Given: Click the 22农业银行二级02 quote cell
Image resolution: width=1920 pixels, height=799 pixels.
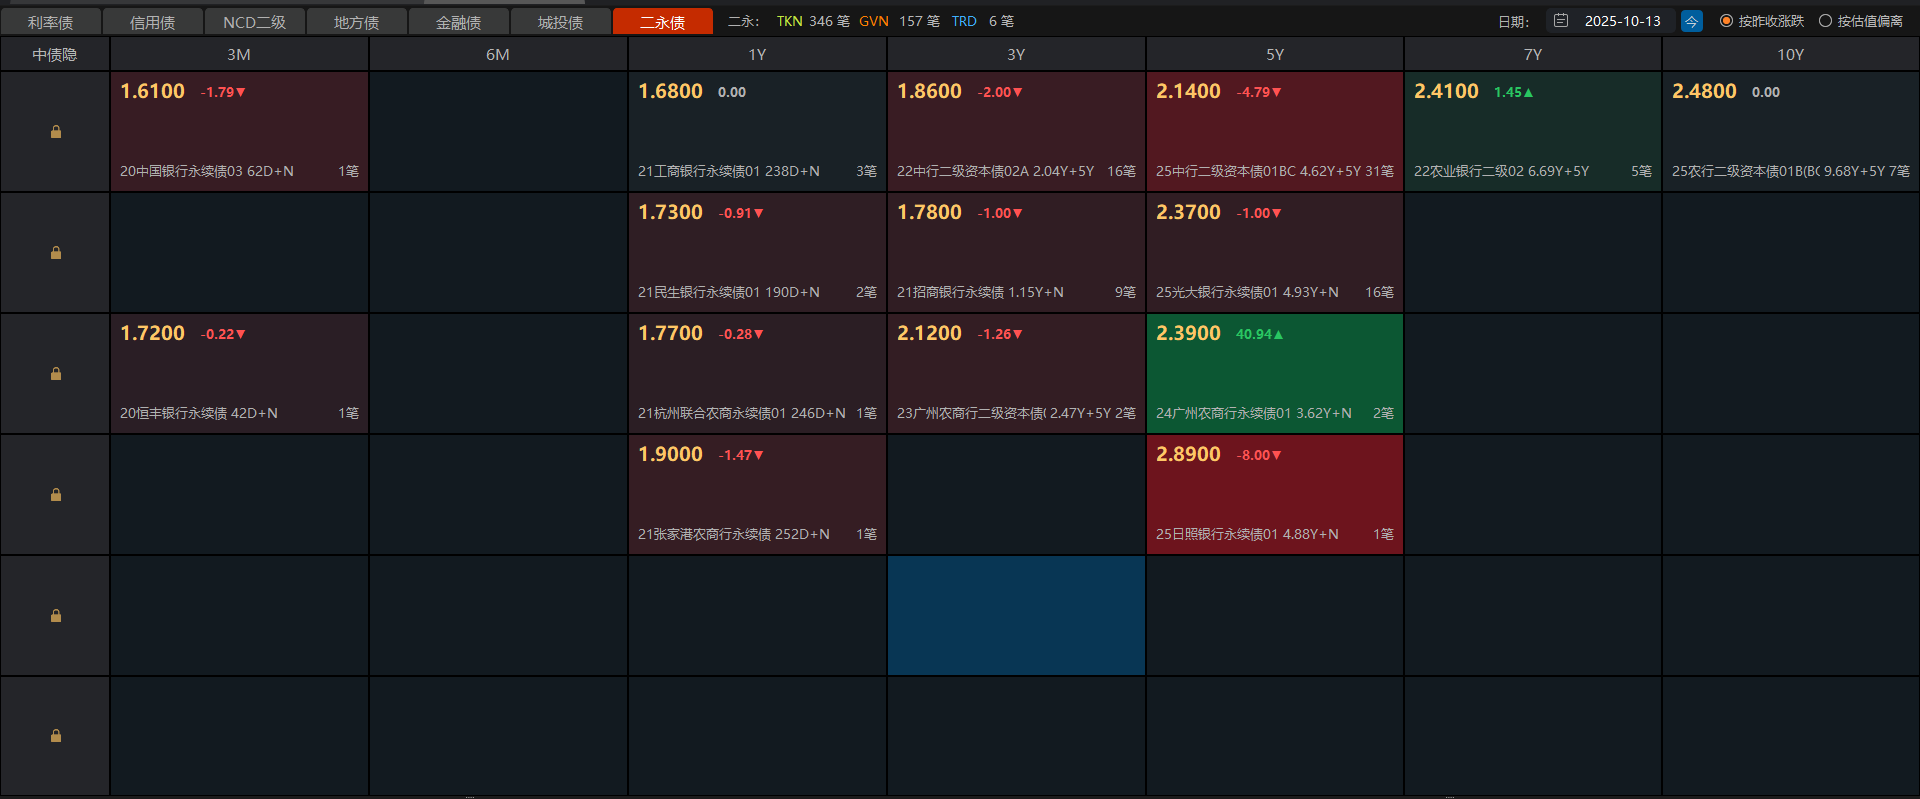Looking at the screenshot, I should pos(1532,132).
